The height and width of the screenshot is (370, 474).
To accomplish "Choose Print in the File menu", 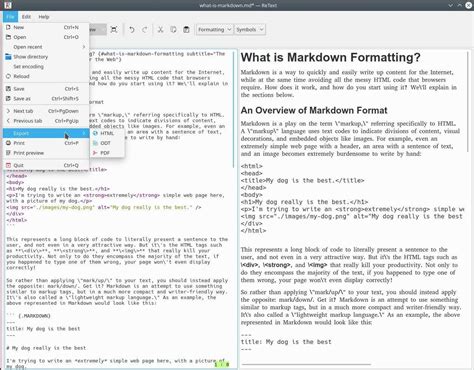I will tap(46, 143).
